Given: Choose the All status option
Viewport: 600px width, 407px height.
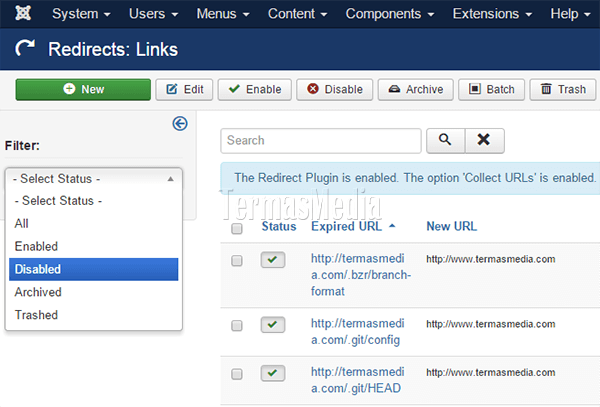Looking at the screenshot, I should click(93, 223).
